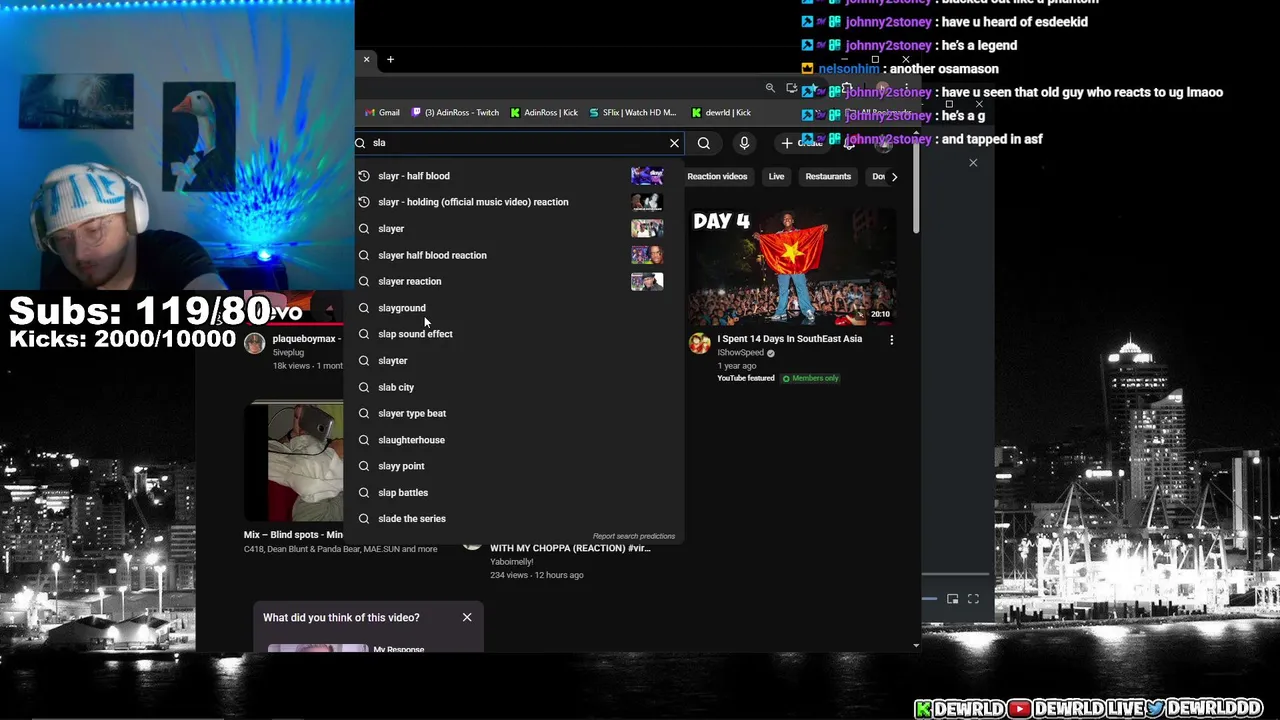Open IShowSpeed channel avatar
Viewport: 1280px width, 720px height.
[x=700, y=344]
